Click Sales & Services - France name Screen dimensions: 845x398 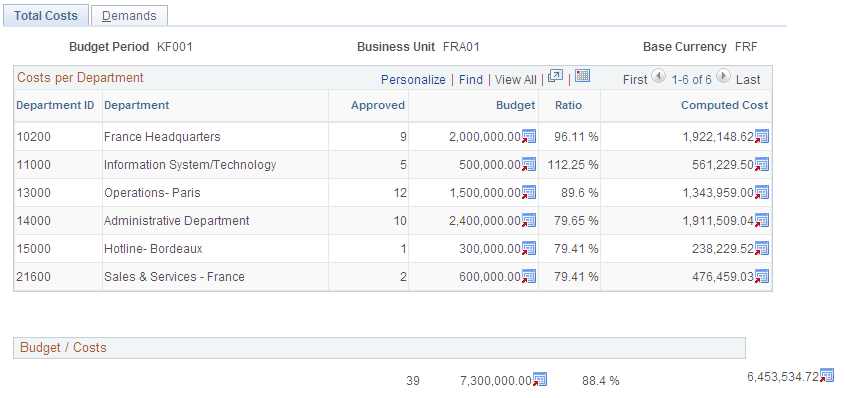coord(174,277)
